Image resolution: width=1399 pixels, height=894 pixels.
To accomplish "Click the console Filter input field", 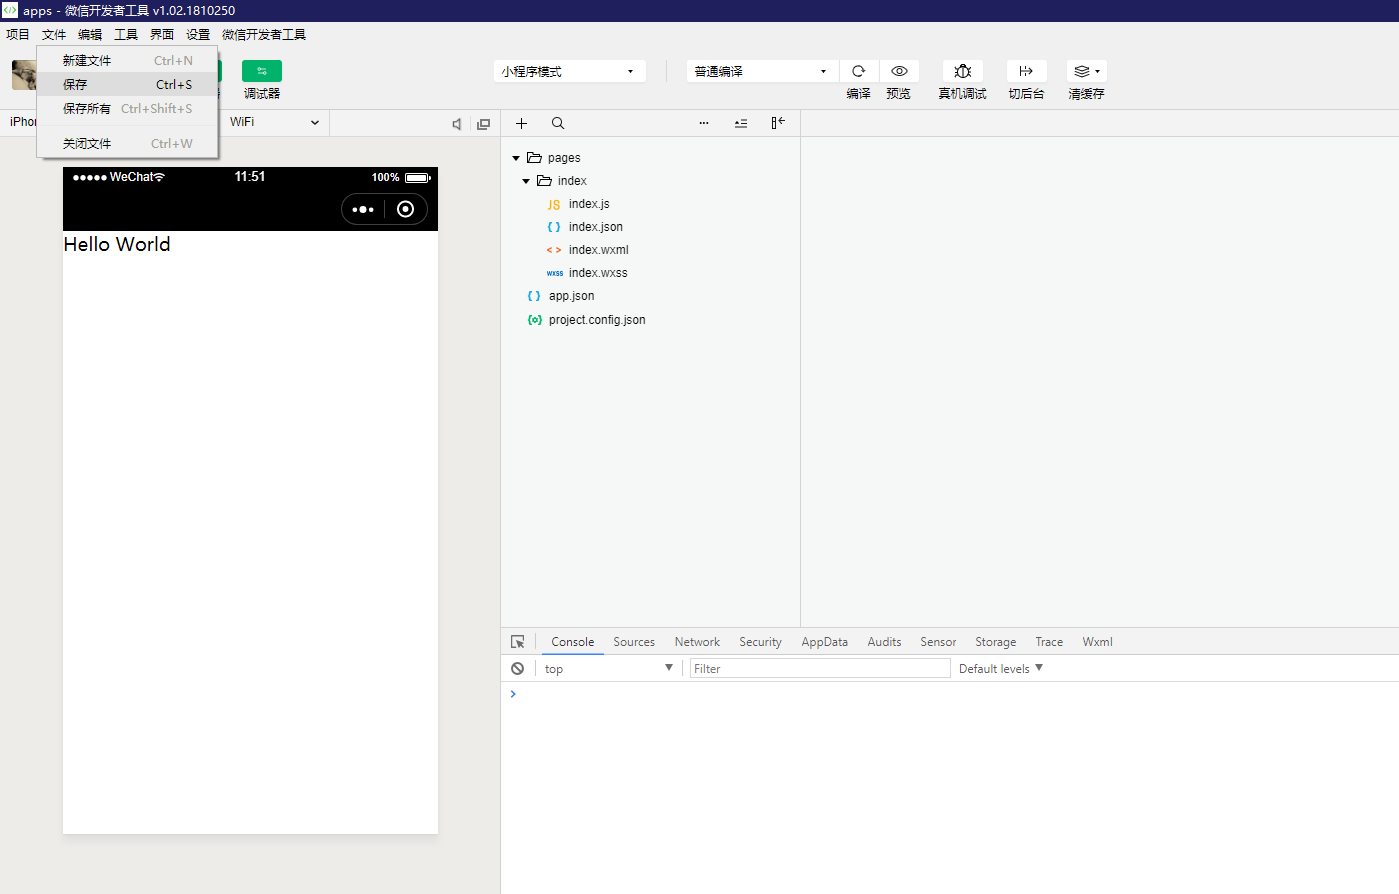I will (820, 668).
